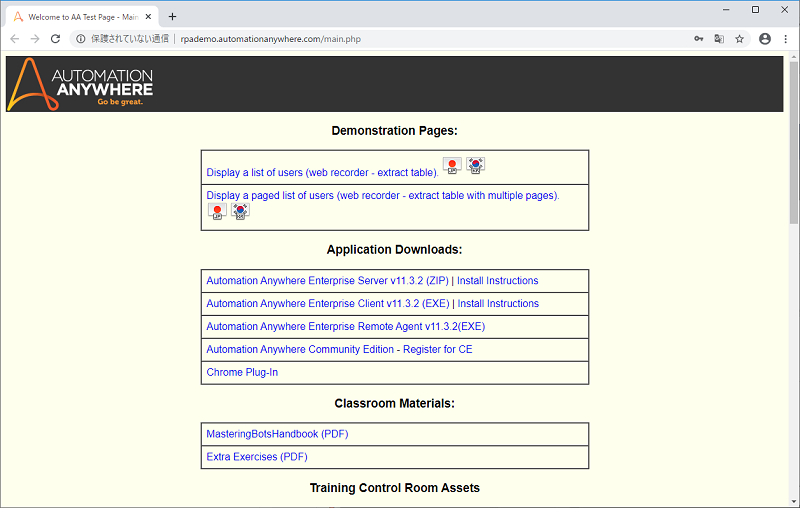Click the Application Downloads: heading

coord(394,249)
